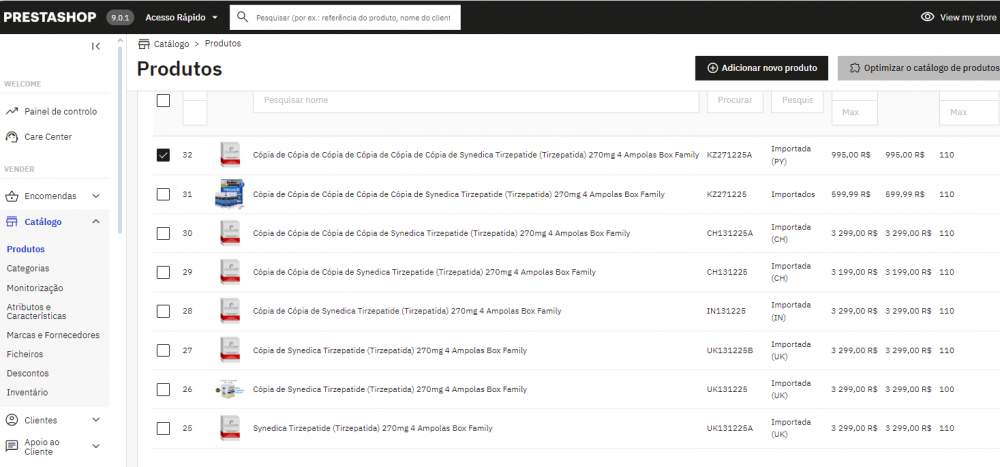Collapse the Catálogo menu chevron
The image size is (1000, 467).
(x=96, y=221)
